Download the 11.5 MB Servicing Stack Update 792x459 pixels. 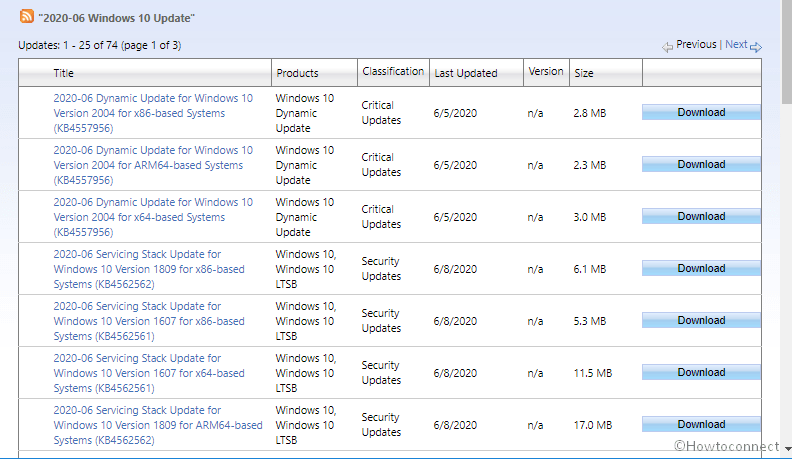(x=701, y=372)
